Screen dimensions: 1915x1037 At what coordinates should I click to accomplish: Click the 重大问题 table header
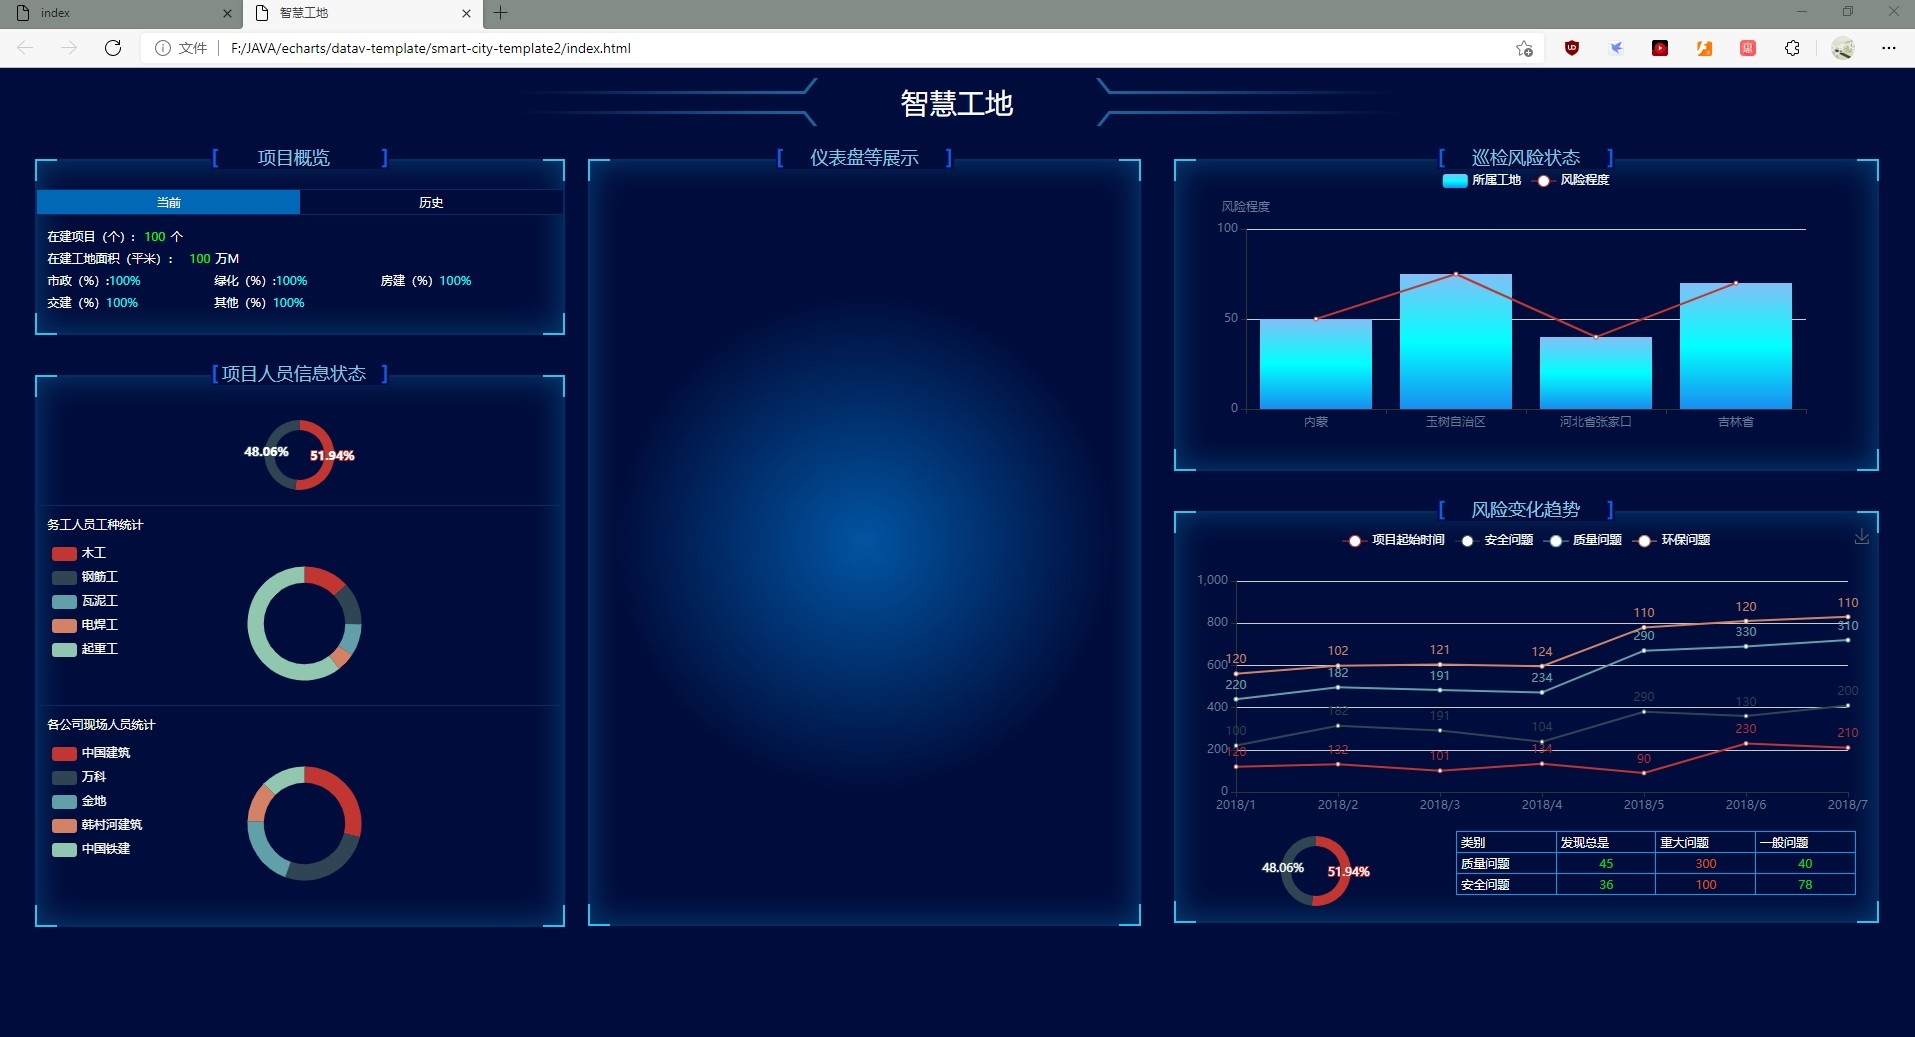pos(1685,843)
